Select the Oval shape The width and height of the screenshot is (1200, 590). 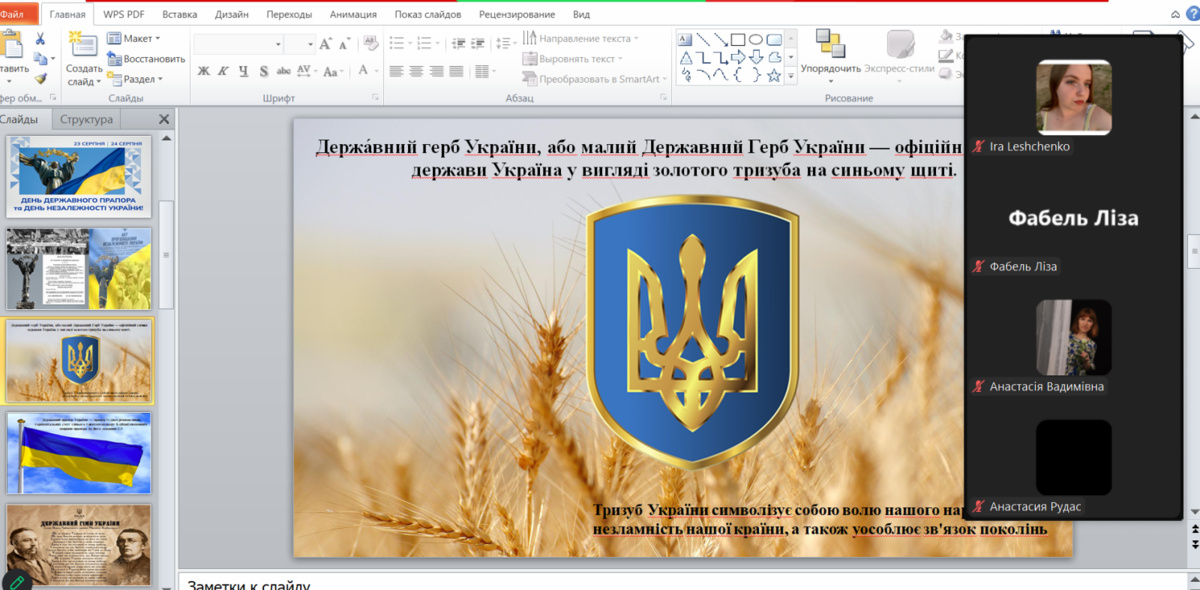click(x=756, y=39)
